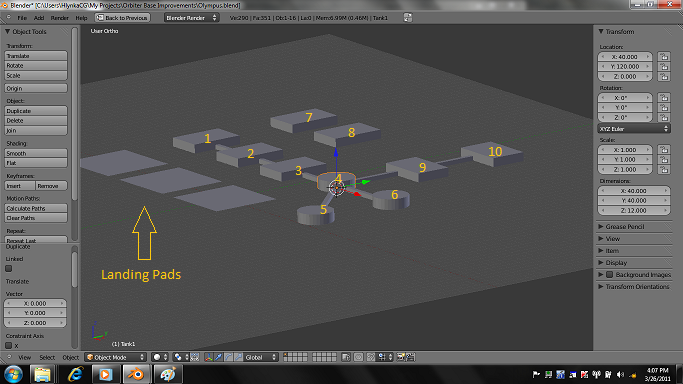Lock the Scale Y value
The width and height of the screenshot is (683, 384).
tap(664, 159)
